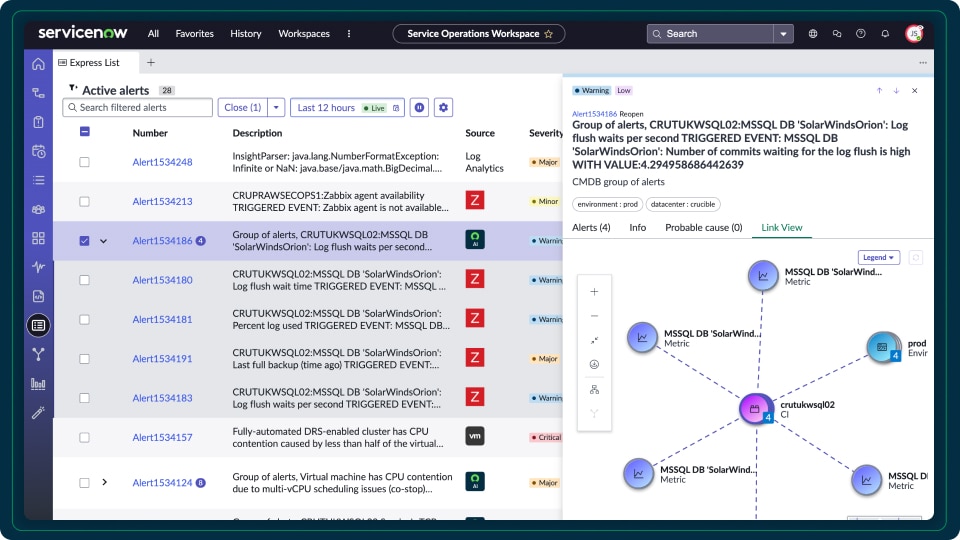The image size is (960, 540).
Task: Open the dropdown arrow beside Close (1)
Action: [276, 108]
